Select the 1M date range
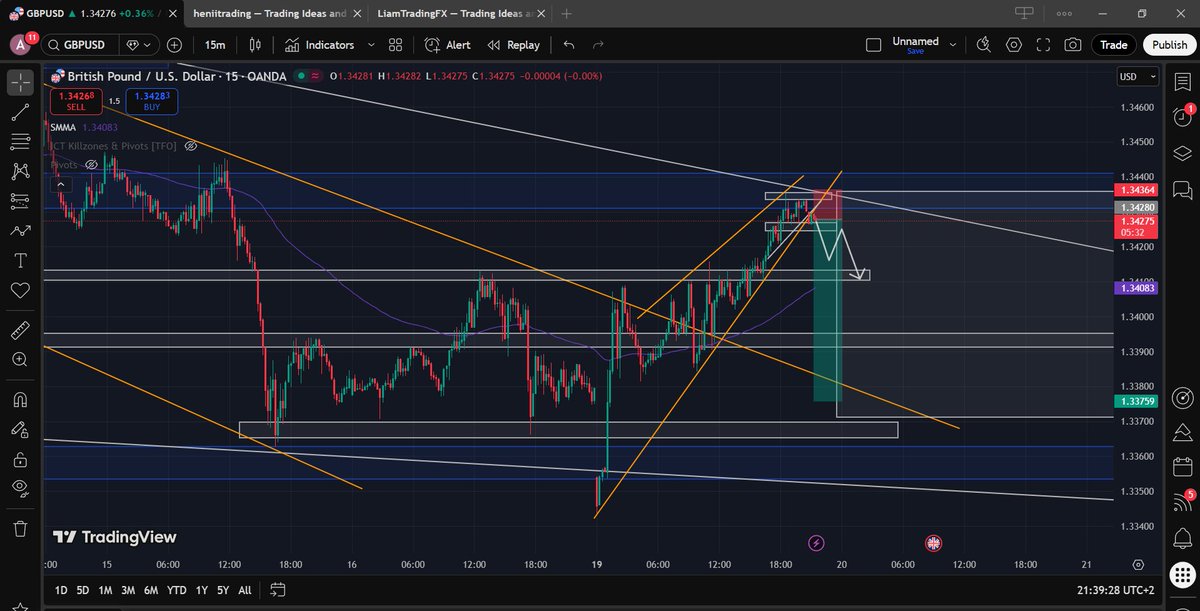The image size is (1200, 611). [x=105, y=590]
